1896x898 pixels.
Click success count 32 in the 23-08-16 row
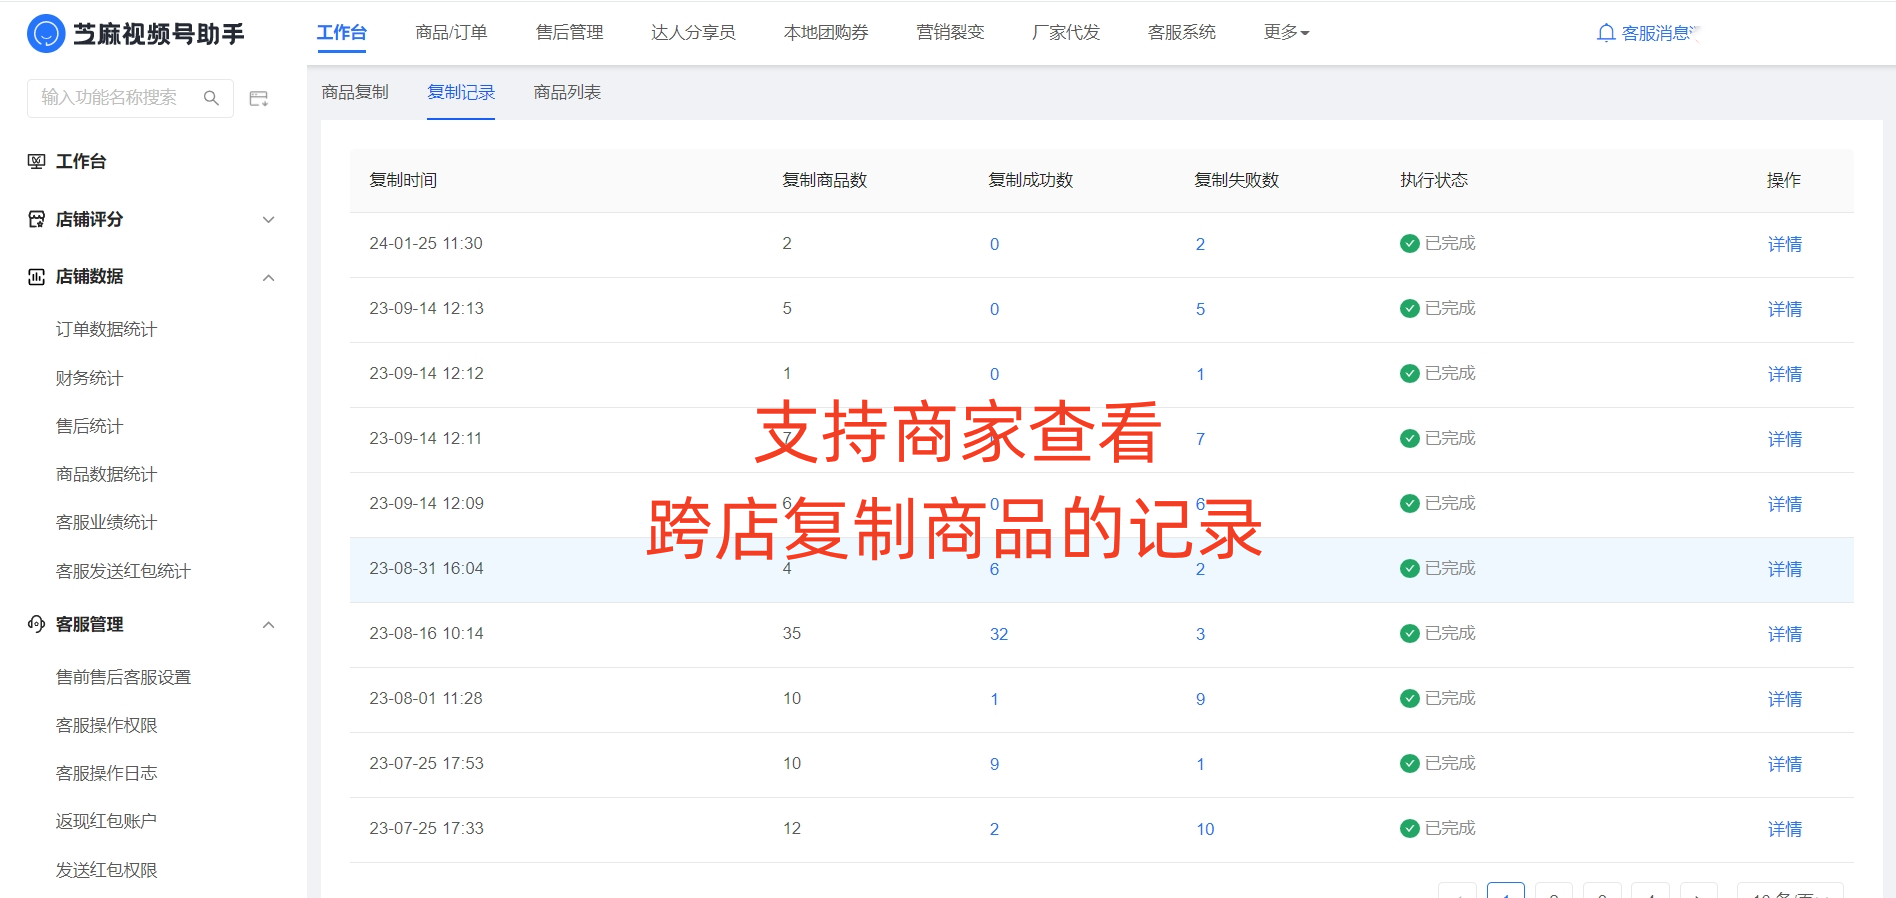point(999,634)
